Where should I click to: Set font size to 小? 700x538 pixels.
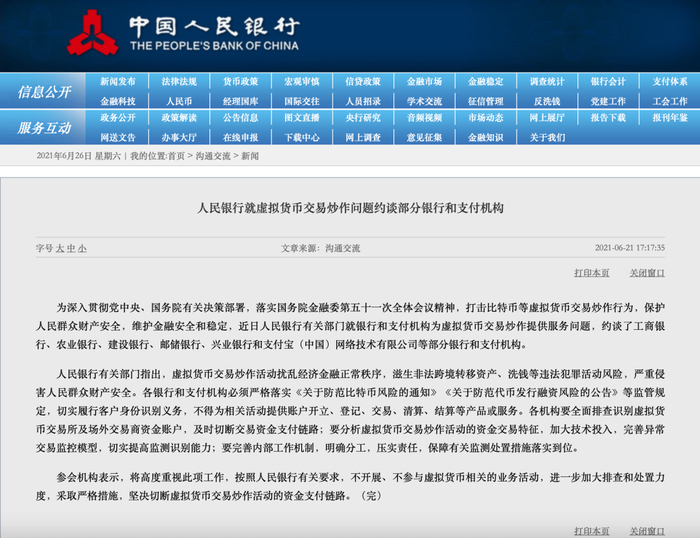coord(82,248)
